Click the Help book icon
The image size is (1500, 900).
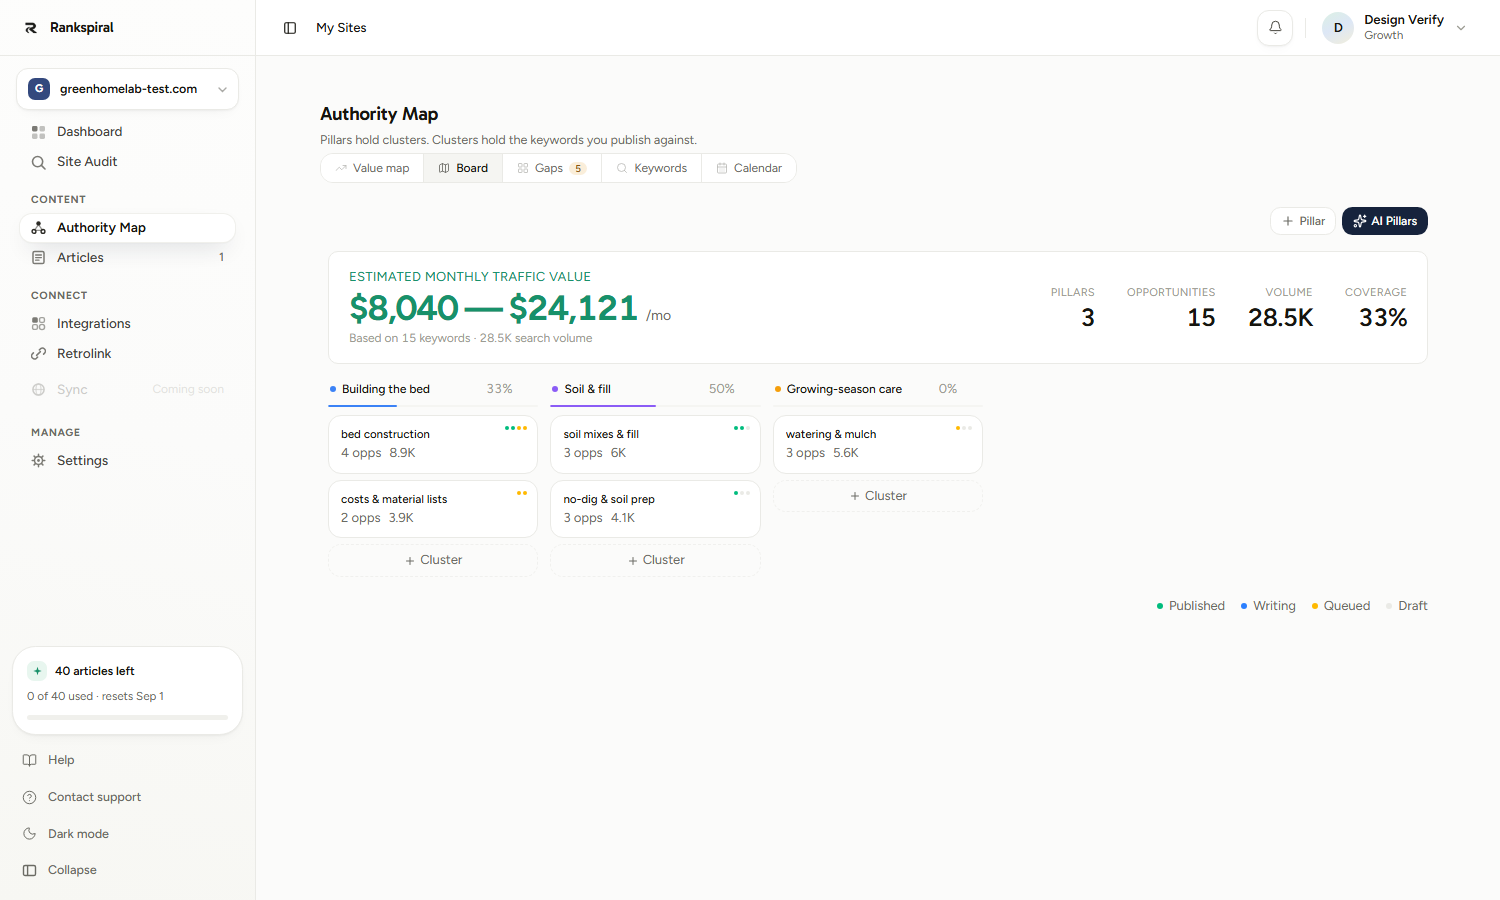[30, 760]
